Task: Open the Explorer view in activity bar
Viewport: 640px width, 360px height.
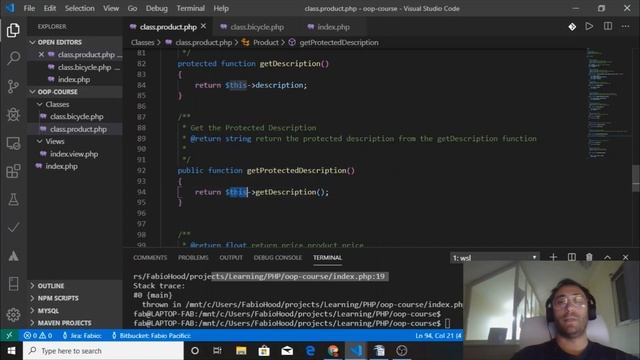Action: [x=13, y=30]
